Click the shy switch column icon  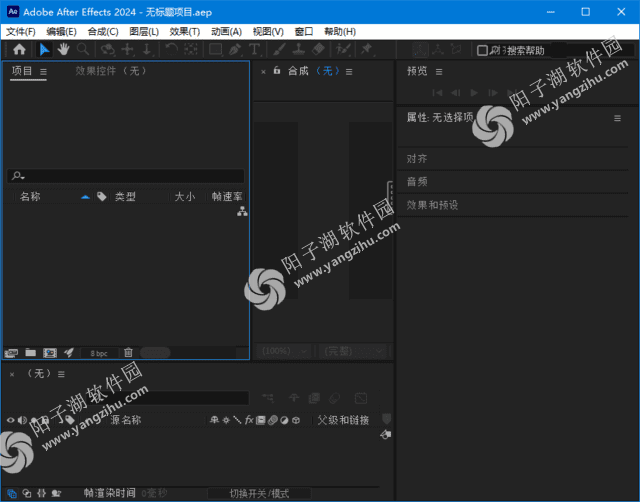coord(214,420)
